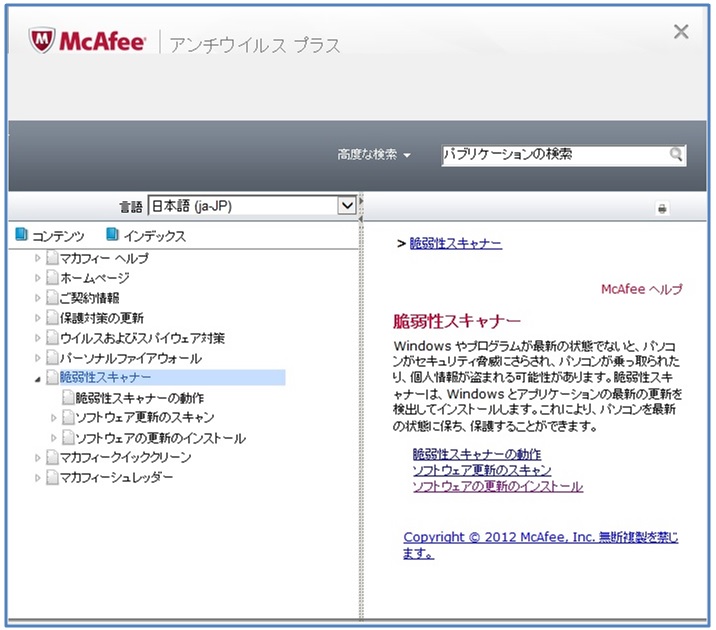716x630 pixels.
Task: Select 脆弱性スキャナーの動作 tree item
Action: click(139, 398)
